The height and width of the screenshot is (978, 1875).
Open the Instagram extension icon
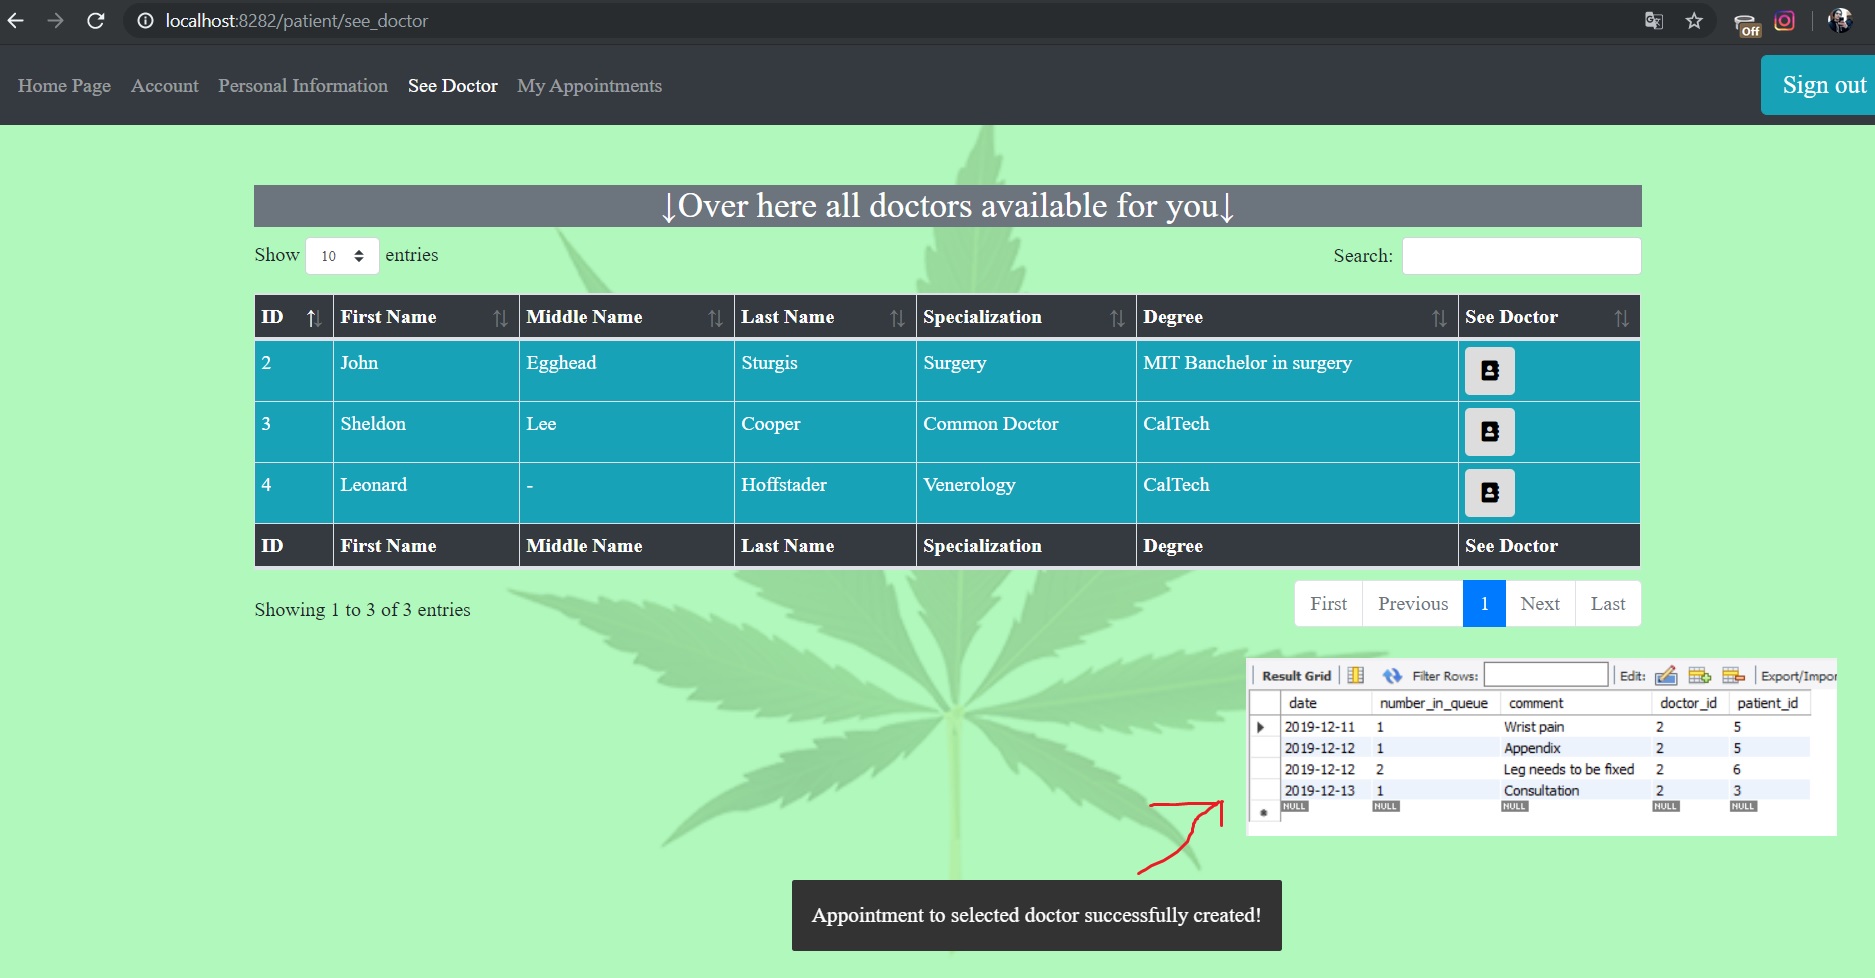coord(1785,21)
